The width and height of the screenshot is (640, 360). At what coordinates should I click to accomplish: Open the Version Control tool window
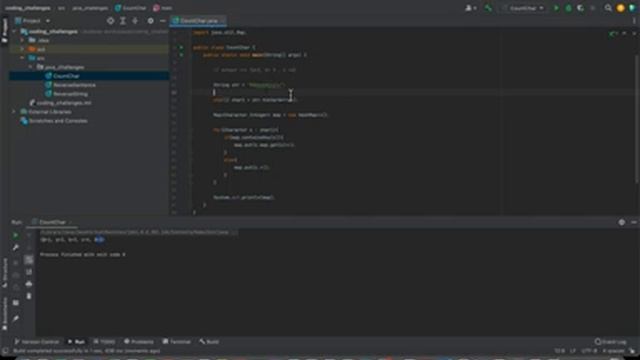[x=37, y=341]
